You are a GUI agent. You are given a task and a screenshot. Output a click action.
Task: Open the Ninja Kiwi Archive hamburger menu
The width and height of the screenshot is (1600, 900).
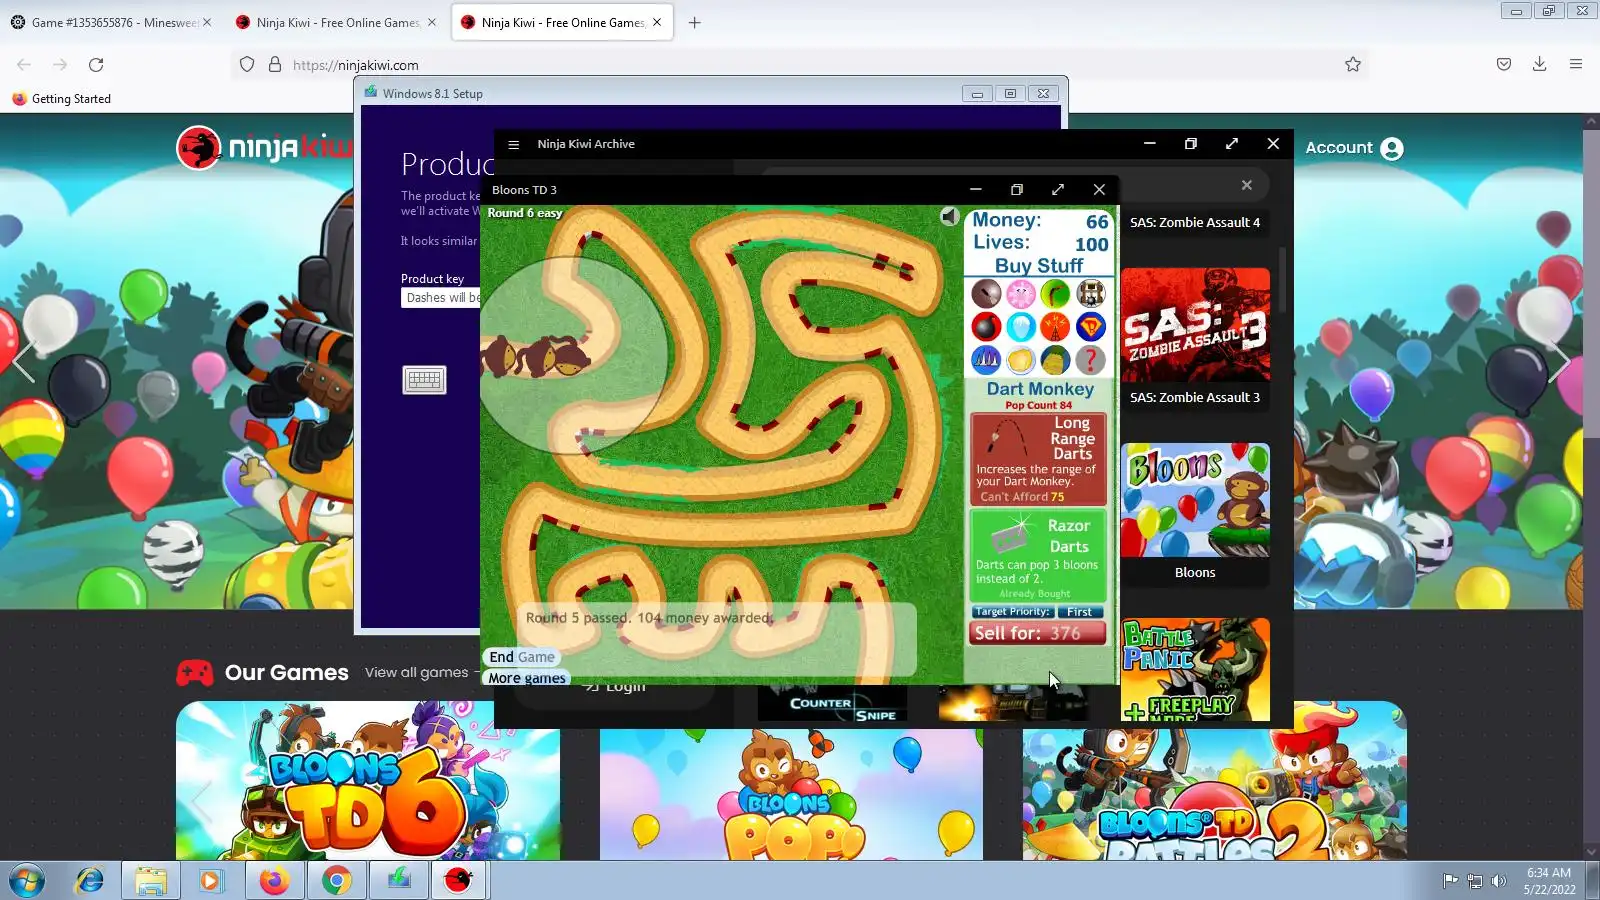click(513, 144)
